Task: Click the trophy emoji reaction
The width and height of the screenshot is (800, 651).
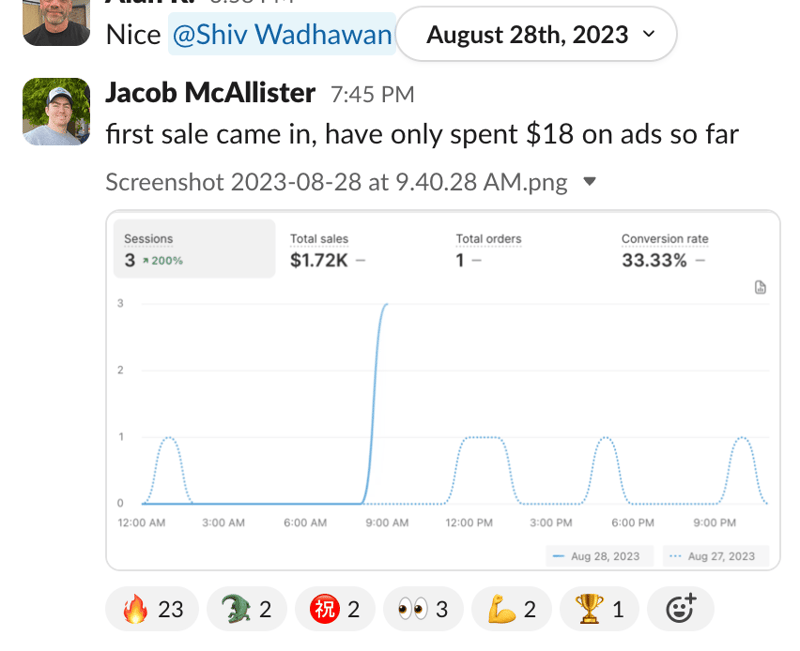Action: coord(599,609)
